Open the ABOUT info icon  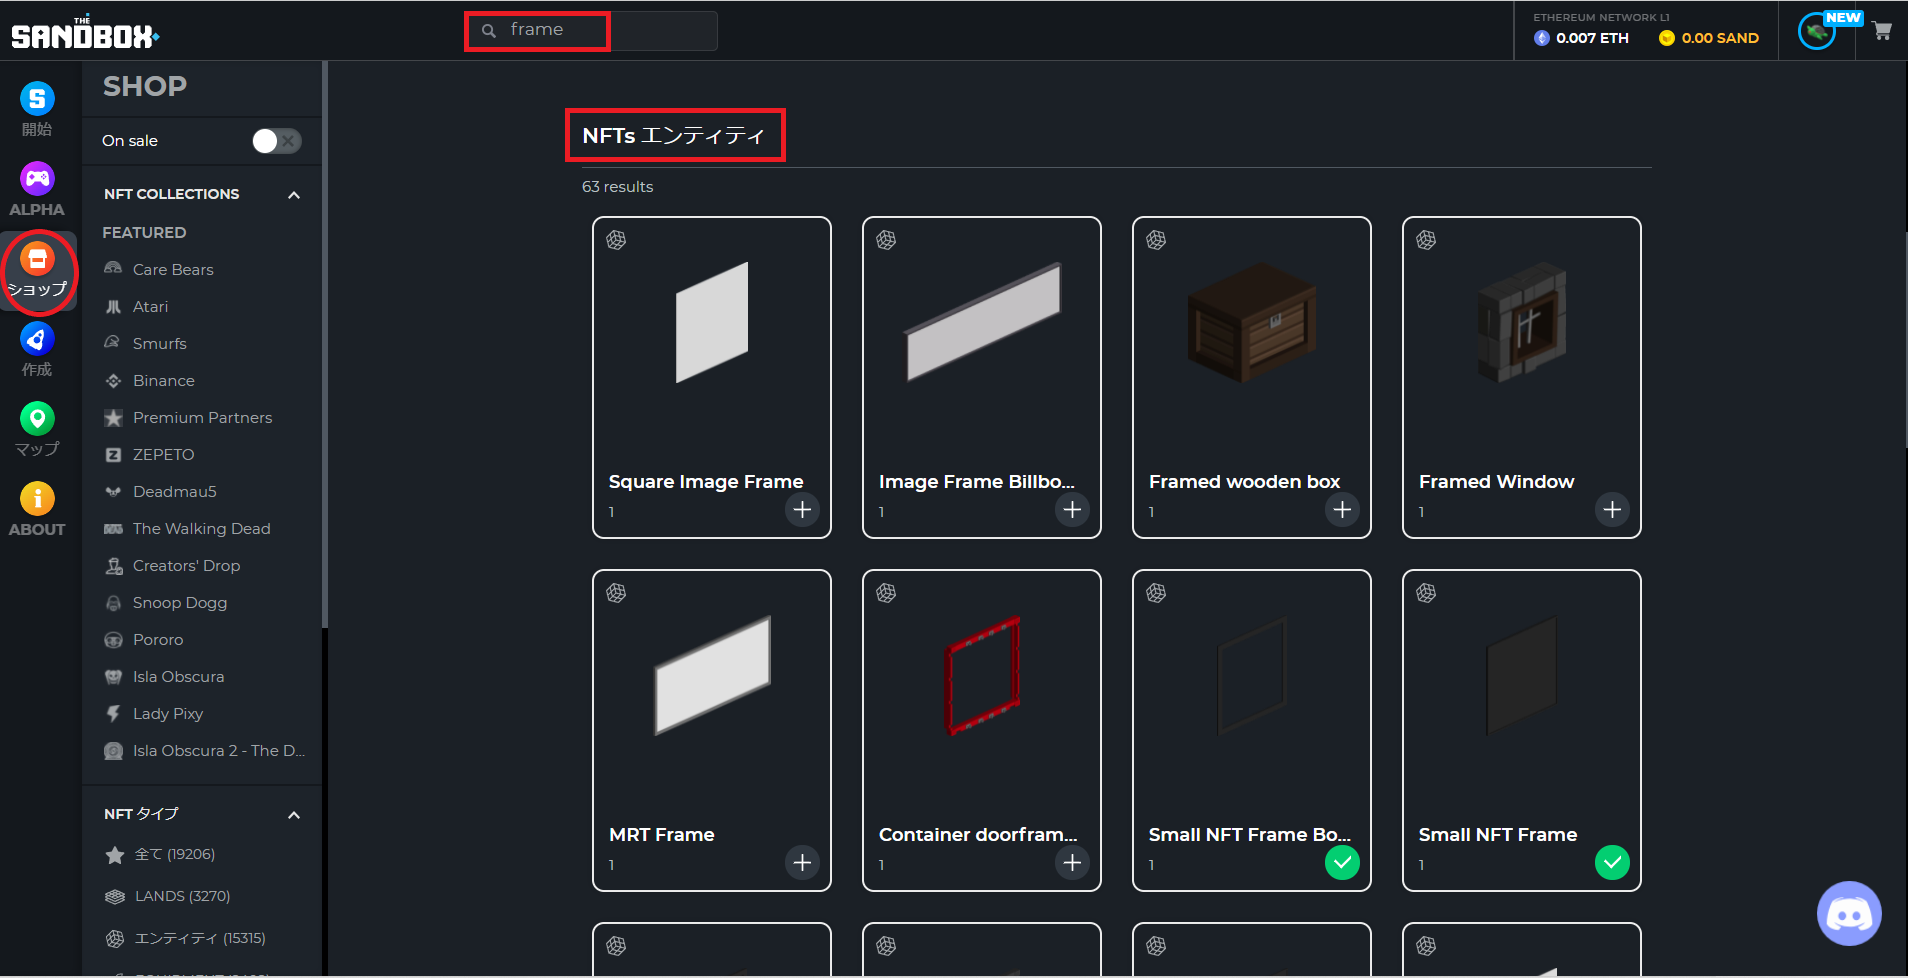(x=37, y=498)
